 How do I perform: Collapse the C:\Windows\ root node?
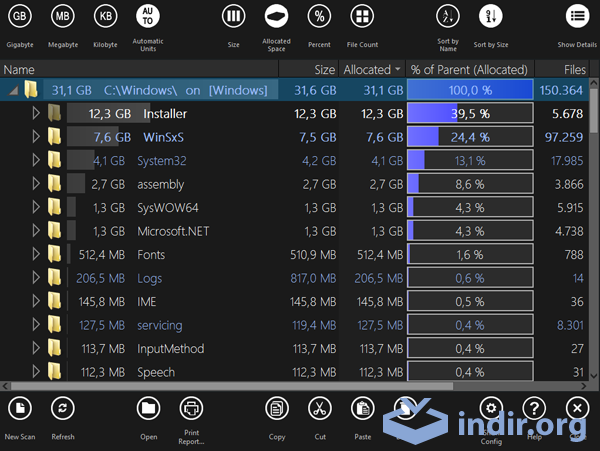[x=14, y=91]
